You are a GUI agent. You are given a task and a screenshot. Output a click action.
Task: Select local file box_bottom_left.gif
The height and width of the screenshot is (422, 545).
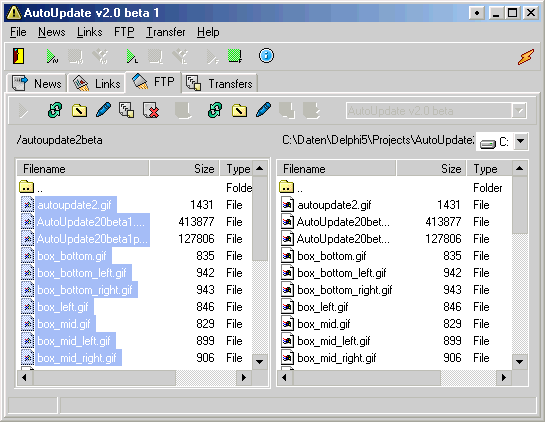point(342,273)
